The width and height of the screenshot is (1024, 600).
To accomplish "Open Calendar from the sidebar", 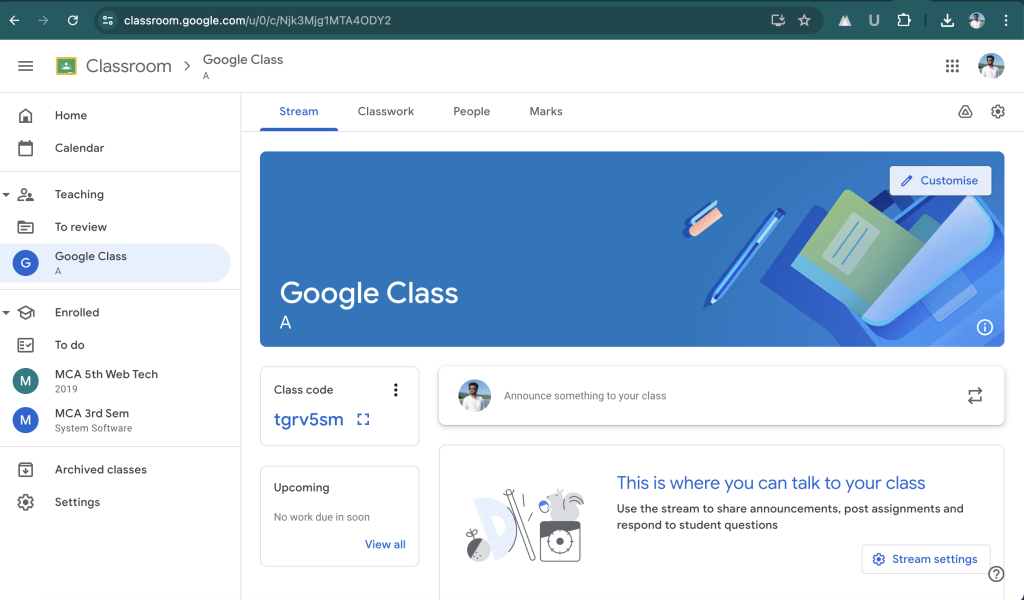I will click(80, 147).
